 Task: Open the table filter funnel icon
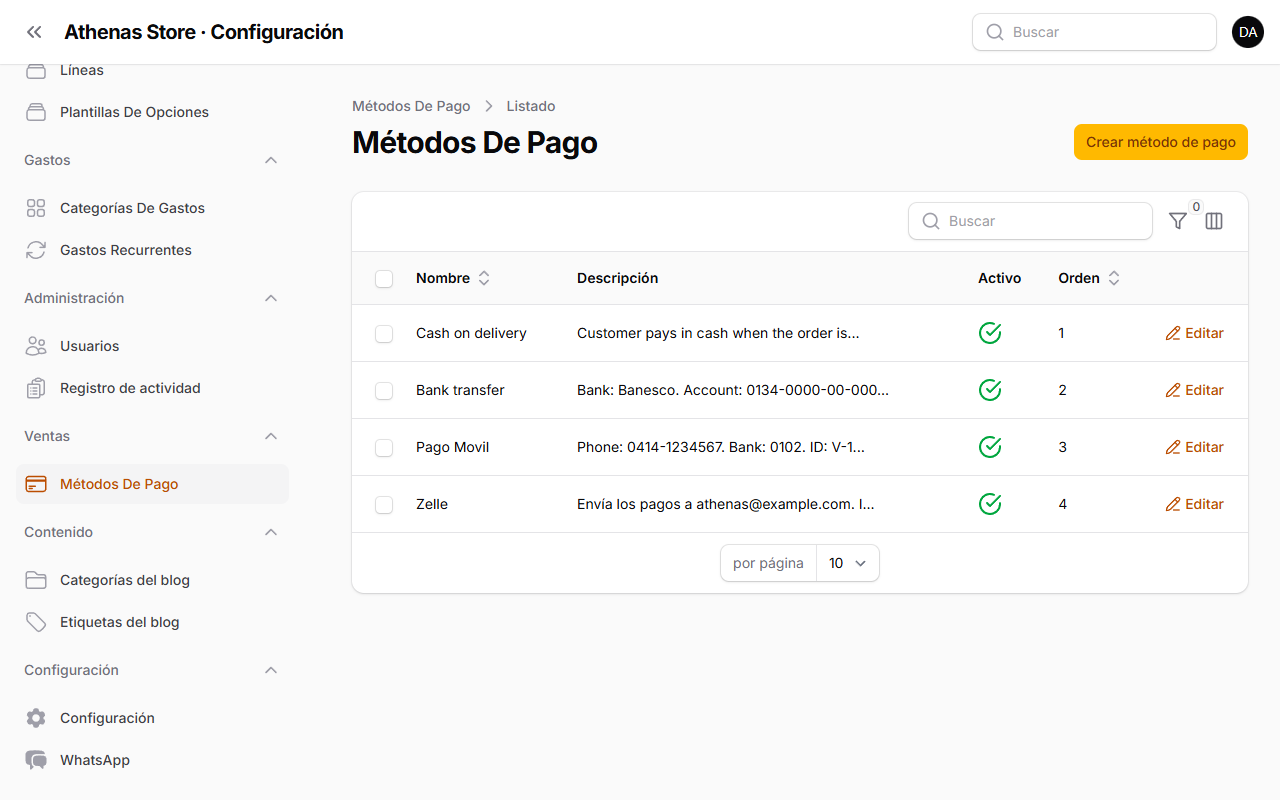(x=1178, y=221)
